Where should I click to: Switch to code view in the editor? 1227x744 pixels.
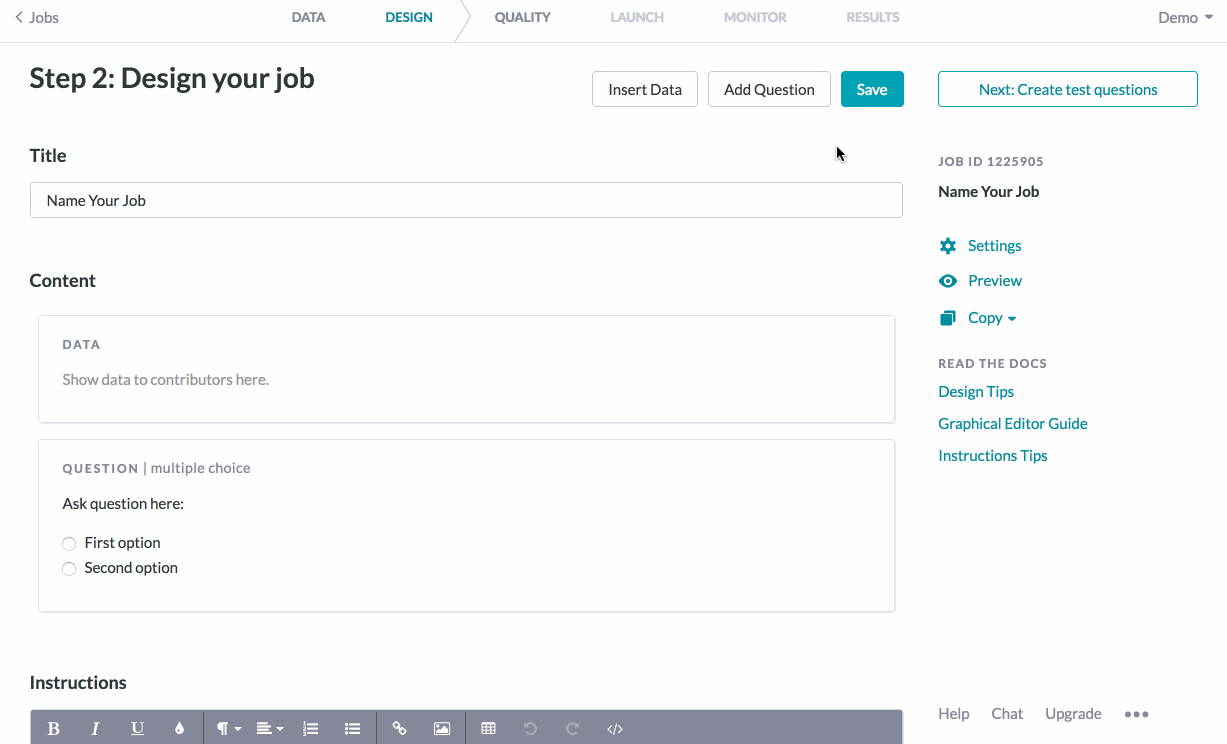click(x=615, y=729)
